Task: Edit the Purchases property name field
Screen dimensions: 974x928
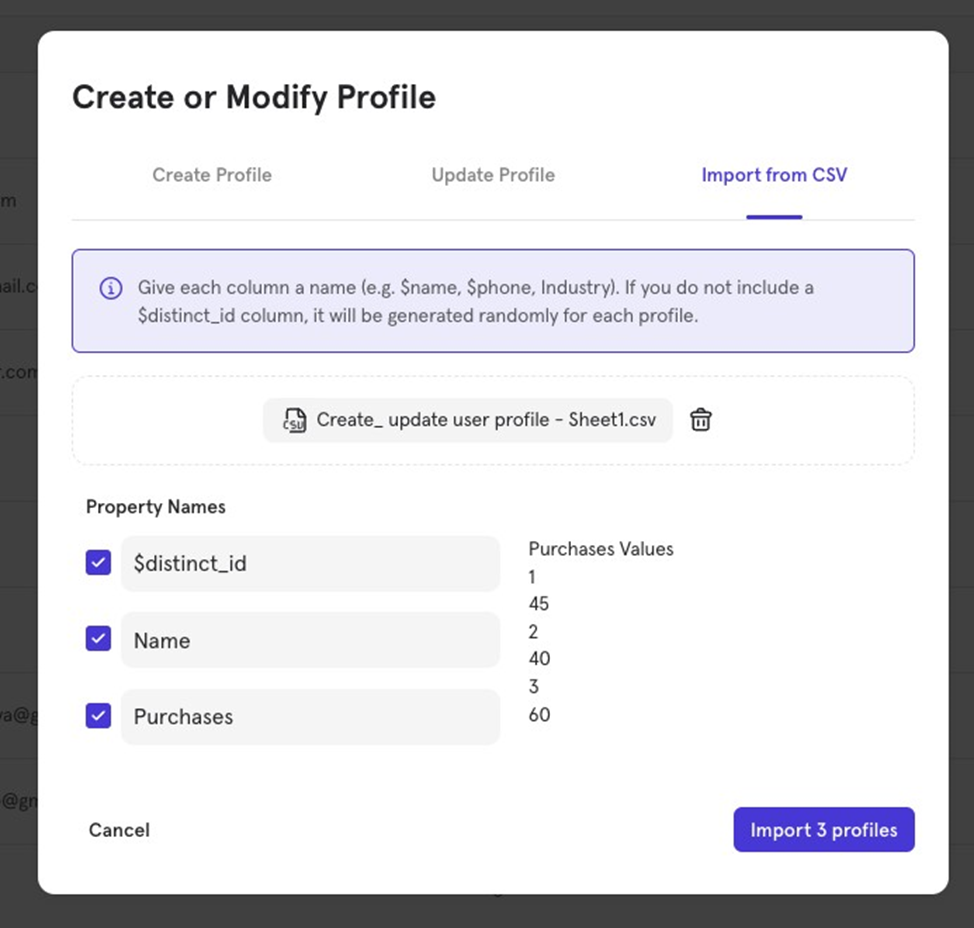Action: tap(310, 717)
